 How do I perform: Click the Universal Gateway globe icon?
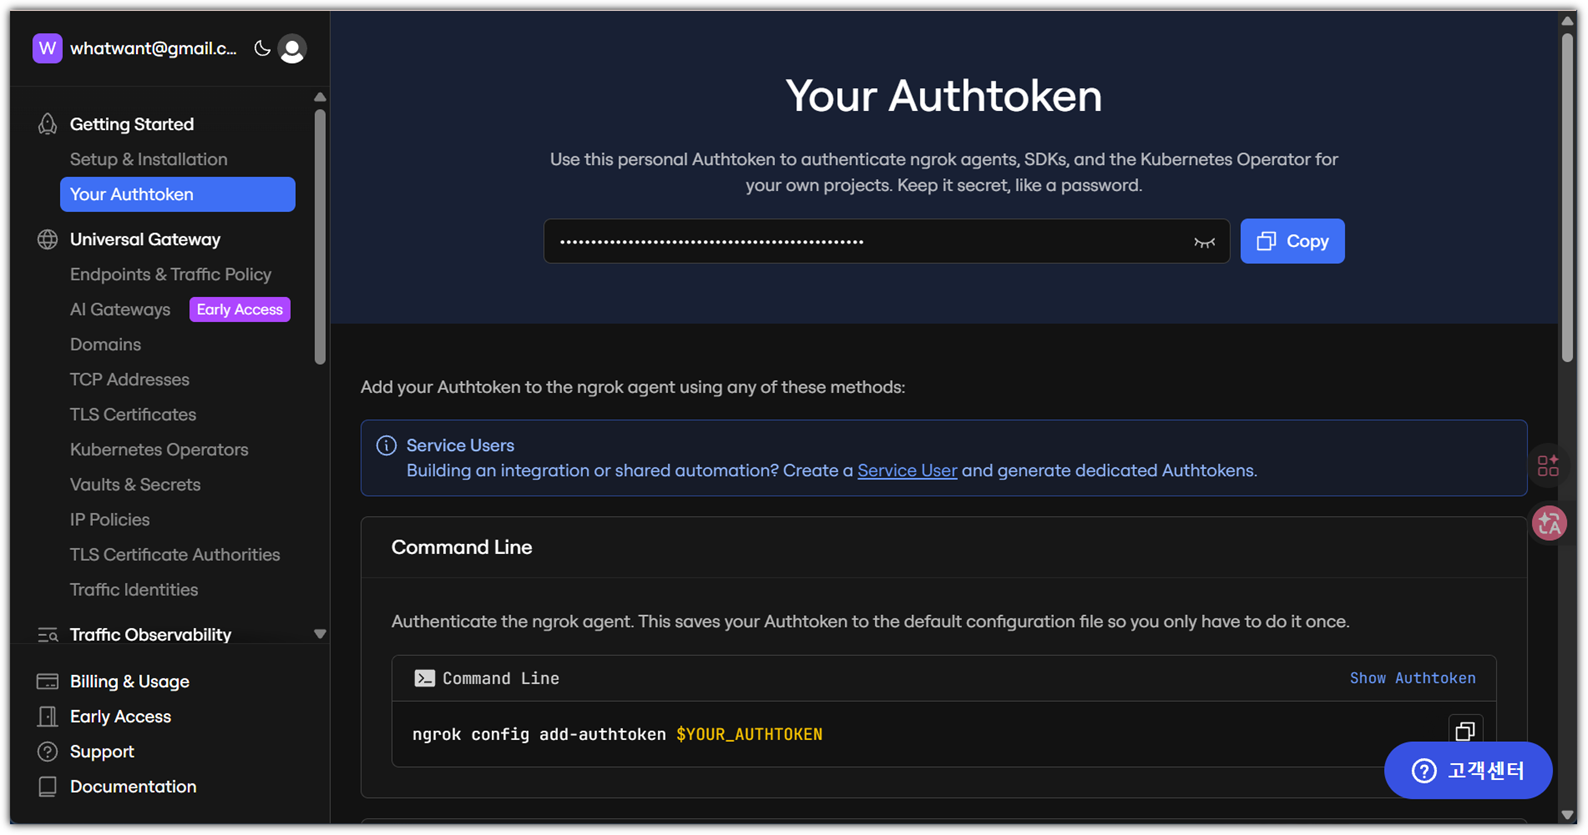(47, 239)
